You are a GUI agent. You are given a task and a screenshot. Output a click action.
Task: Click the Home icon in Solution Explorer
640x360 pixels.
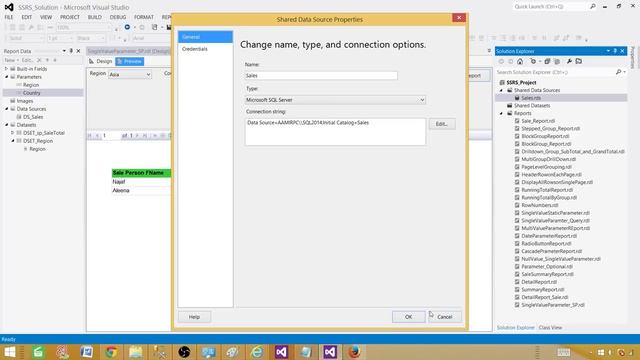[520, 61]
